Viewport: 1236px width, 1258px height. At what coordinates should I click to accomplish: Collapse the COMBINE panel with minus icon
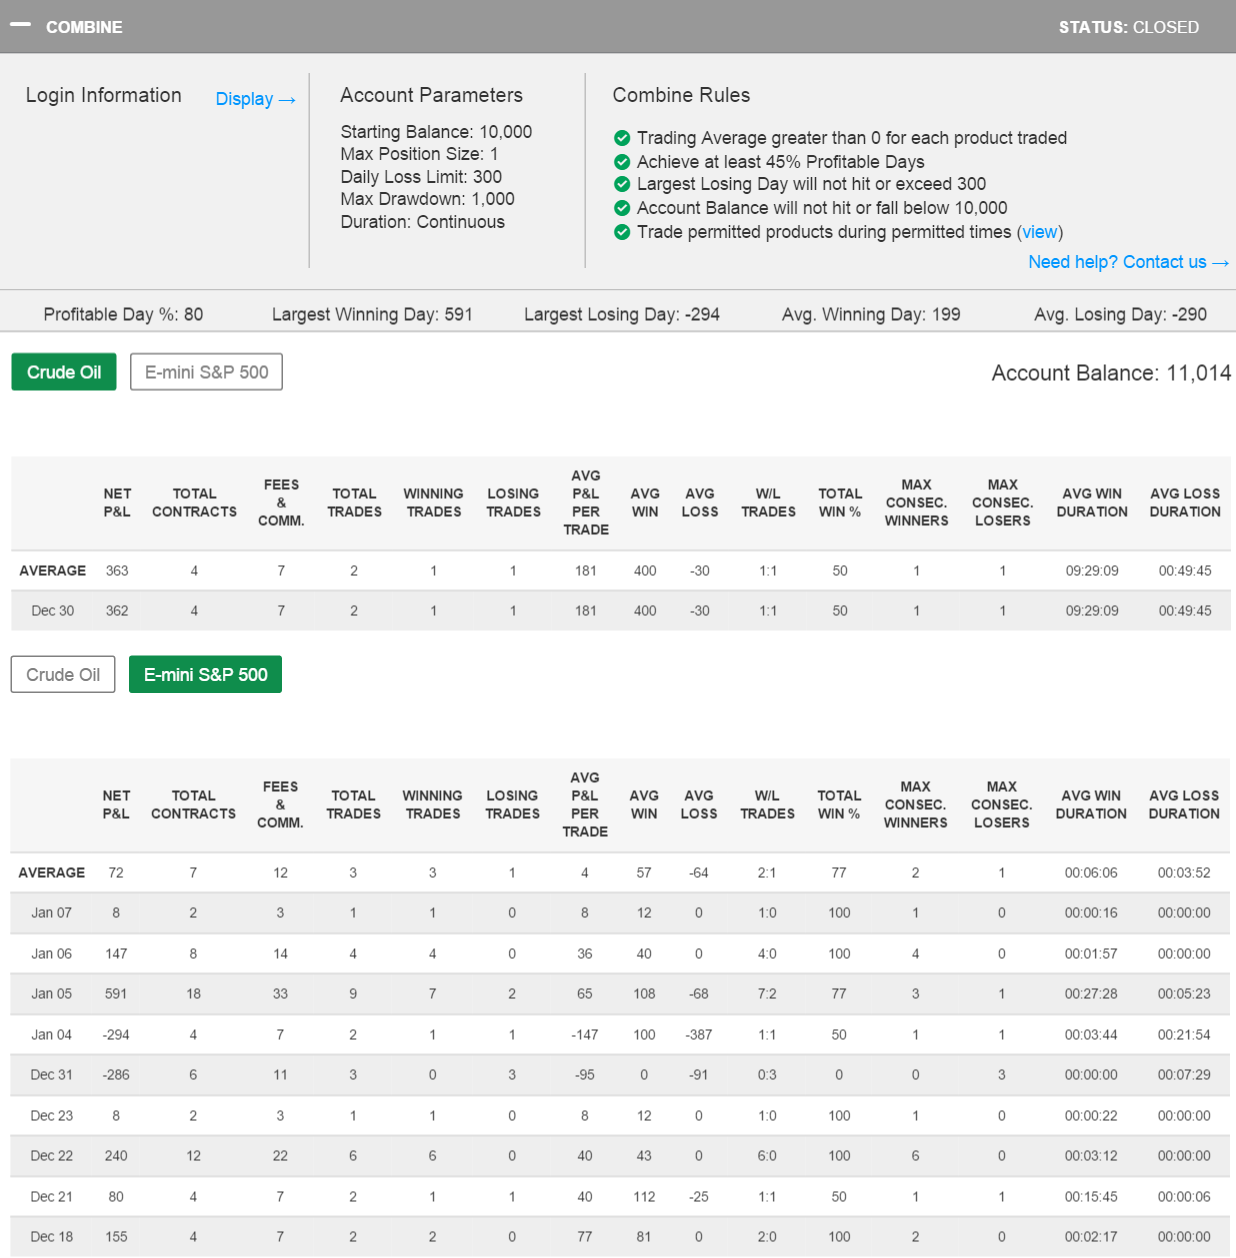(x=20, y=25)
